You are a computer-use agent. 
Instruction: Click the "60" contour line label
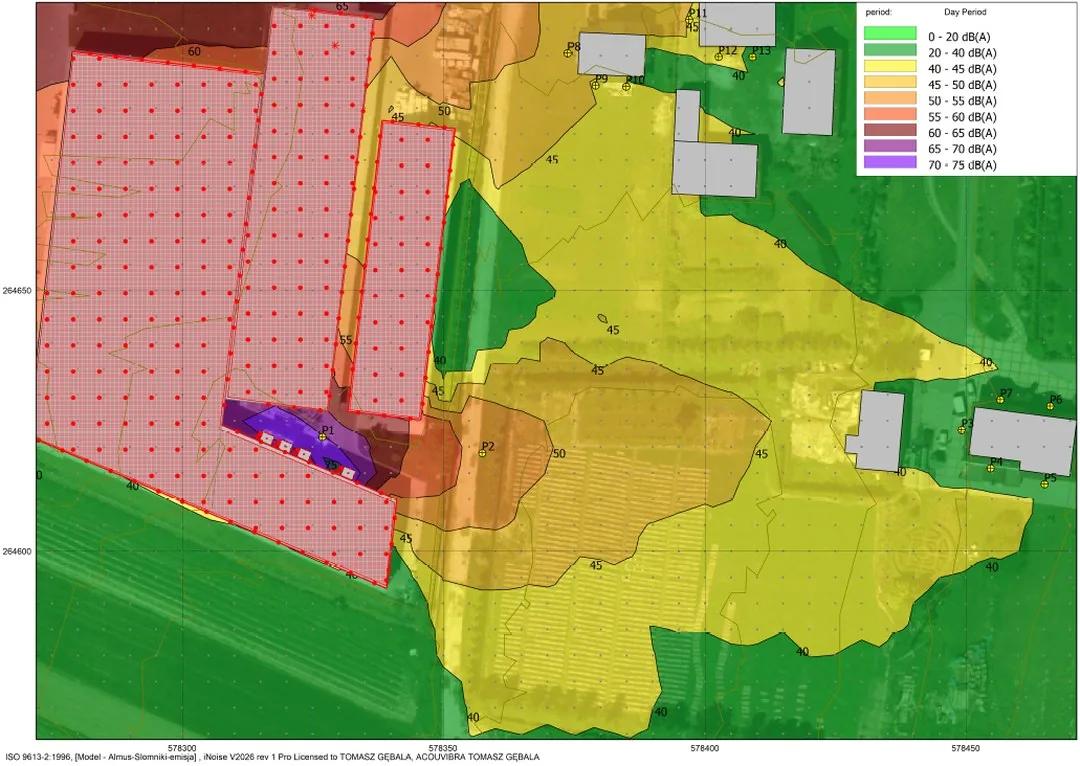[x=194, y=52]
